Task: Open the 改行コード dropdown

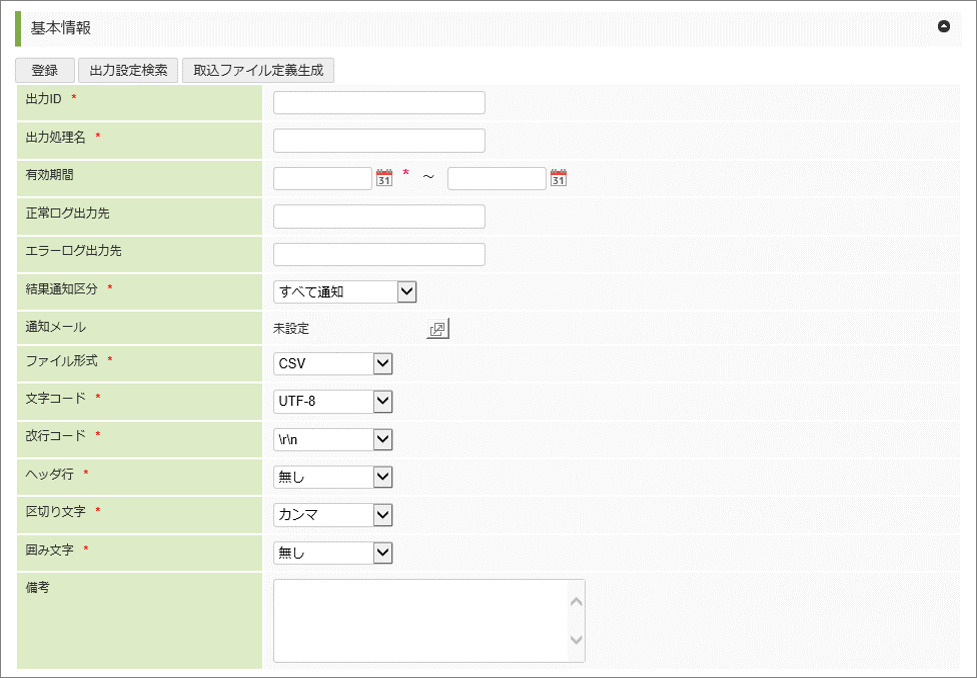Action: [x=333, y=440]
